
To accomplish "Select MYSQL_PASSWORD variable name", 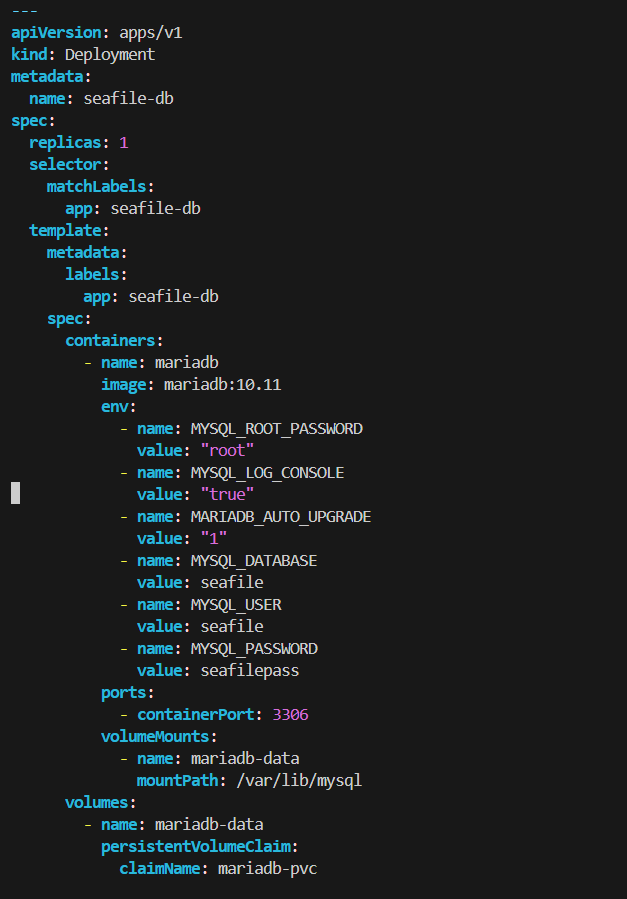I will tap(254, 648).
